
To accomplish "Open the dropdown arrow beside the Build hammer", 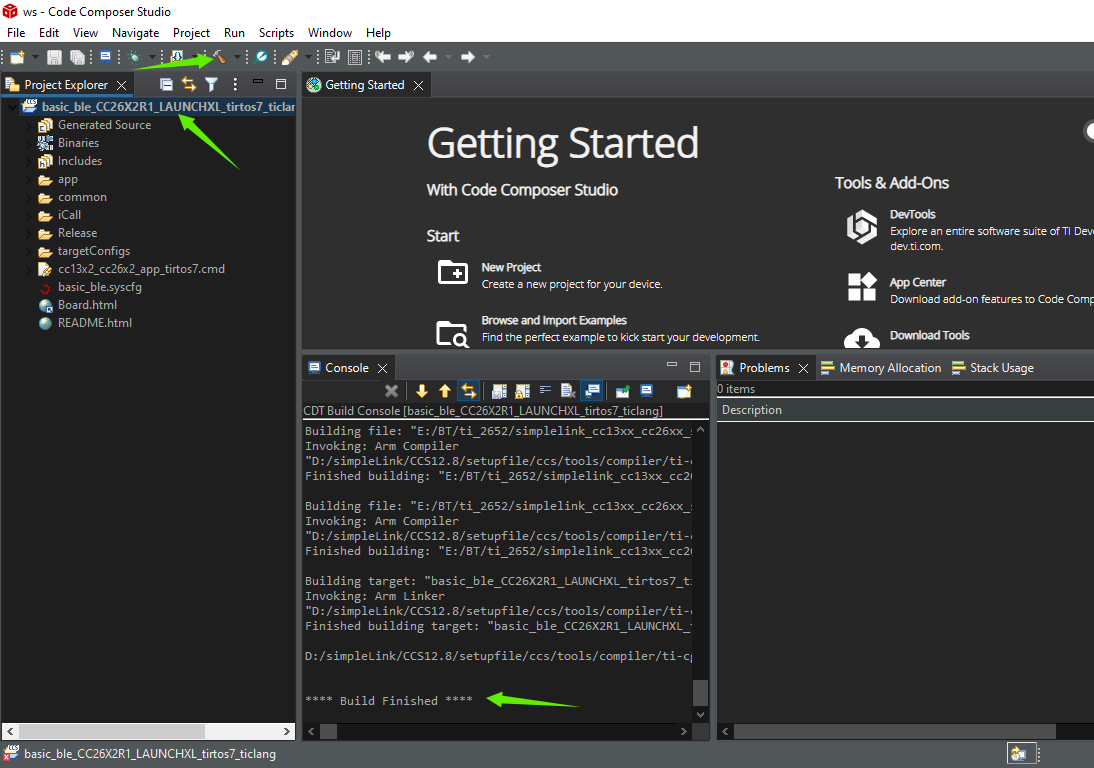I will [237, 57].
